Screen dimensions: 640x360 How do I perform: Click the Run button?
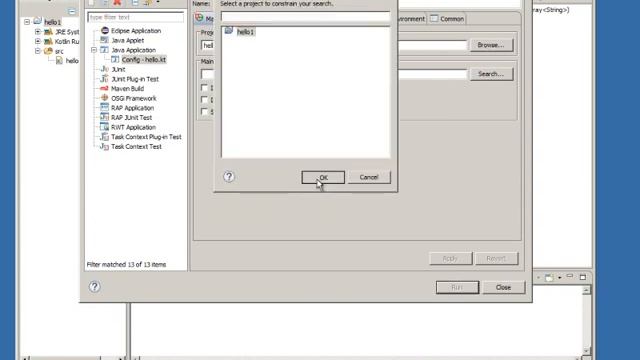coord(457,287)
